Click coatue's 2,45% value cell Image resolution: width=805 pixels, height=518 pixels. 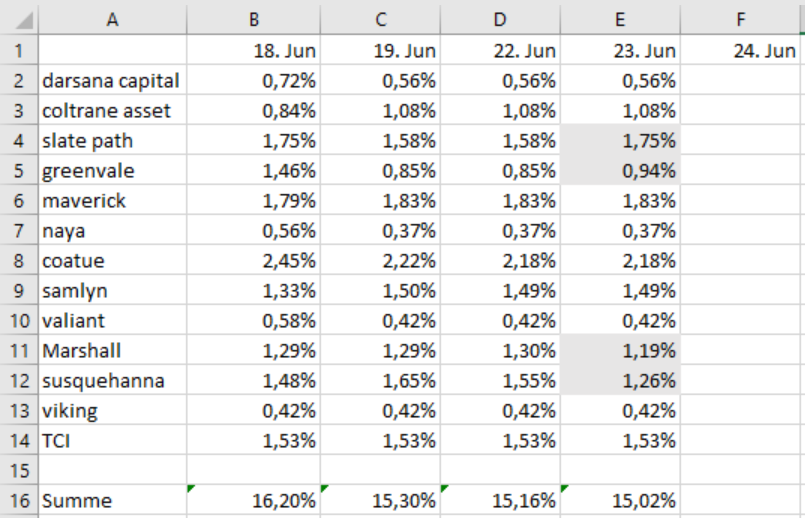256,260
